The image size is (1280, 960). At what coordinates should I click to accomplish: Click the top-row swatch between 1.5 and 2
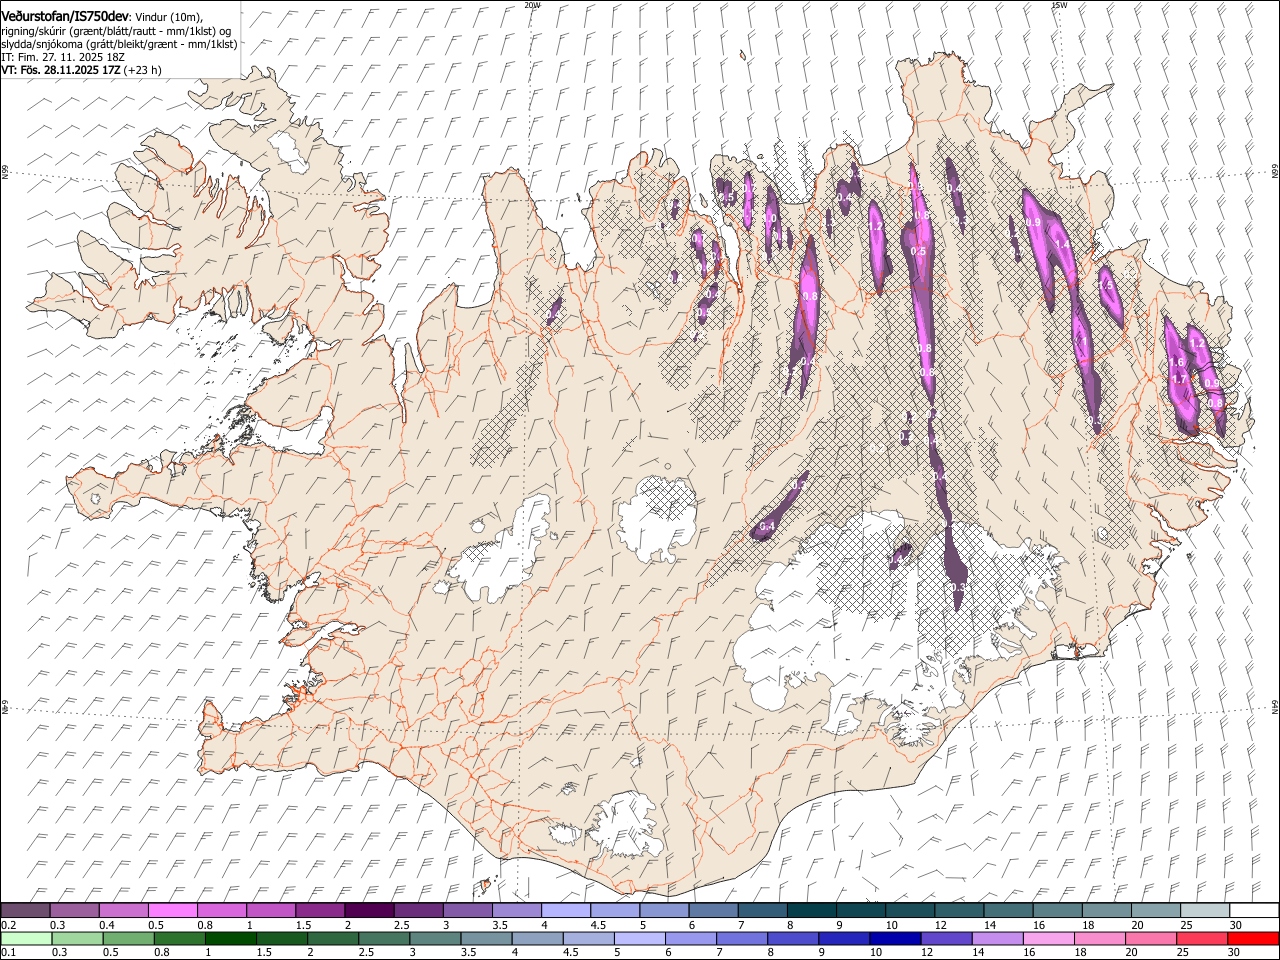(x=320, y=911)
